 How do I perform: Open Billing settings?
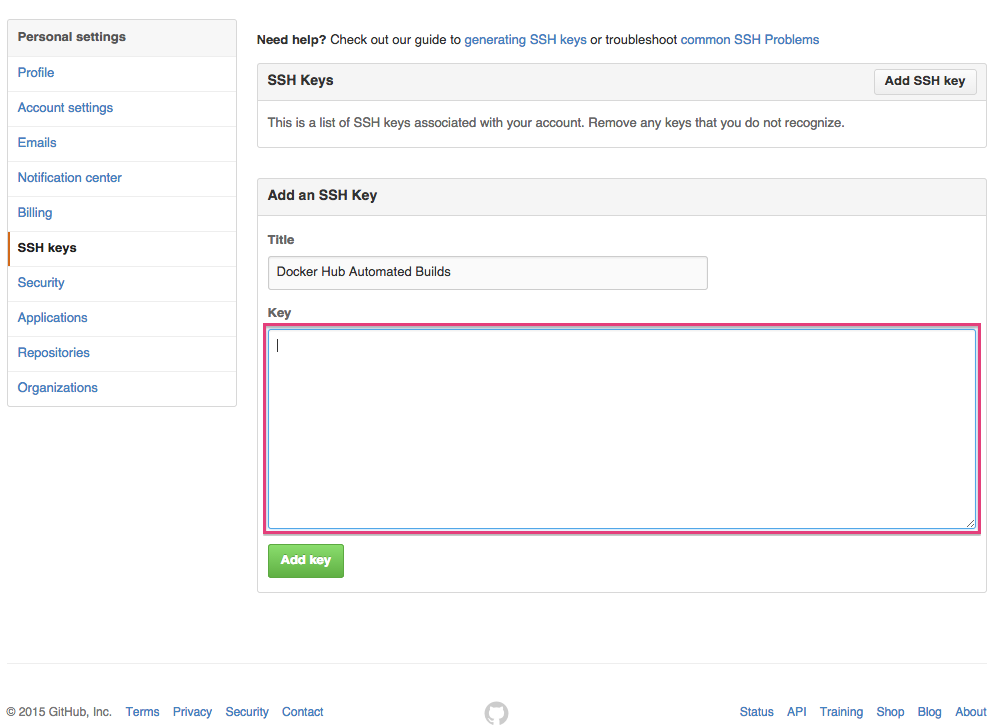coord(35,213)
